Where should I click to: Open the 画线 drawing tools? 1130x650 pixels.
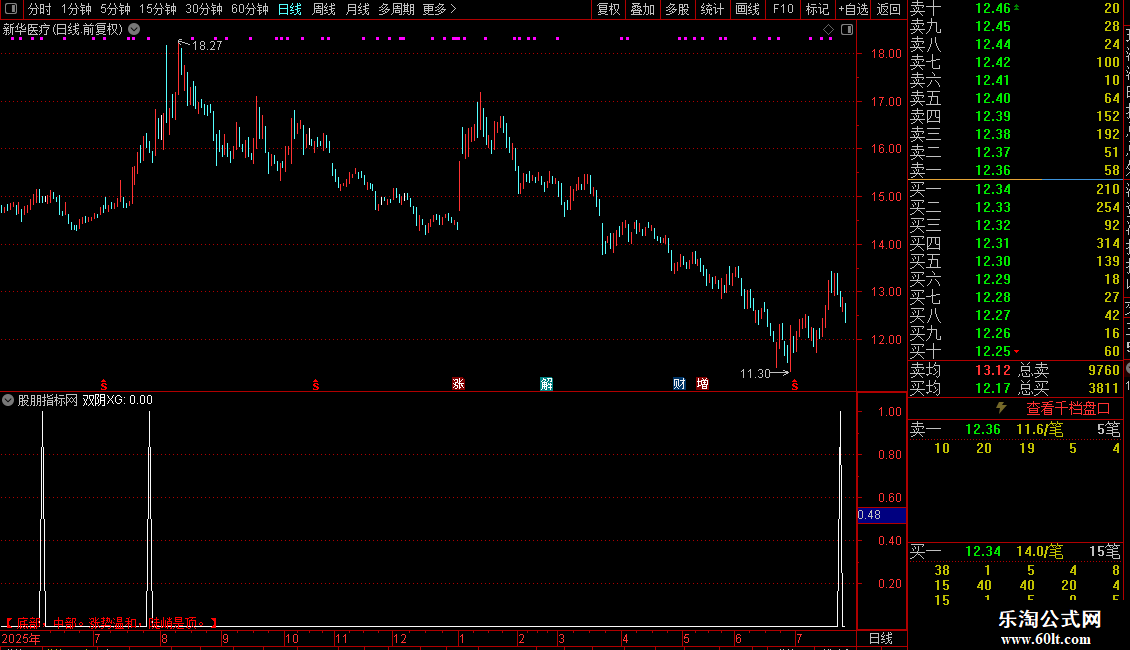coord(747,9)
